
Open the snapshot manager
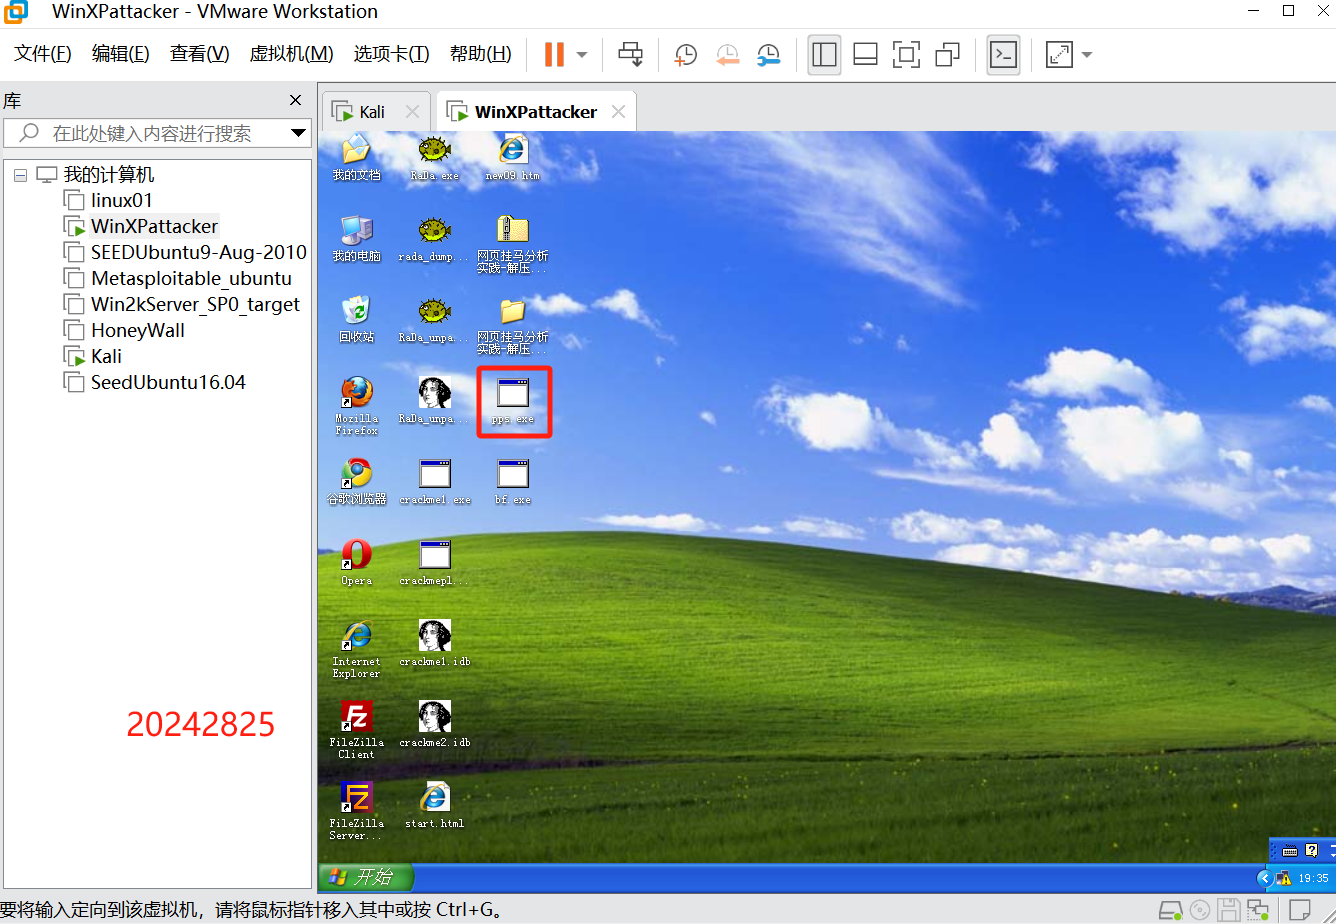[768, 55]
